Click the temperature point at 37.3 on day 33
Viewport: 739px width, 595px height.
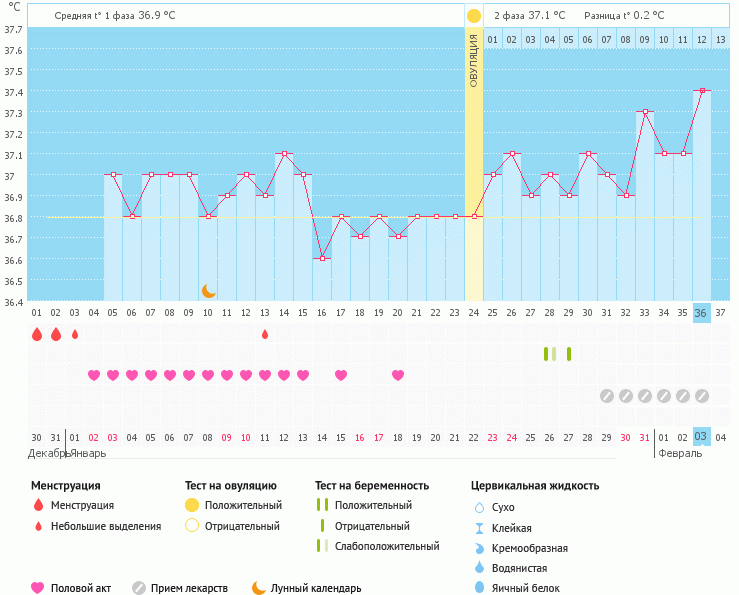[x=645, y=112]
